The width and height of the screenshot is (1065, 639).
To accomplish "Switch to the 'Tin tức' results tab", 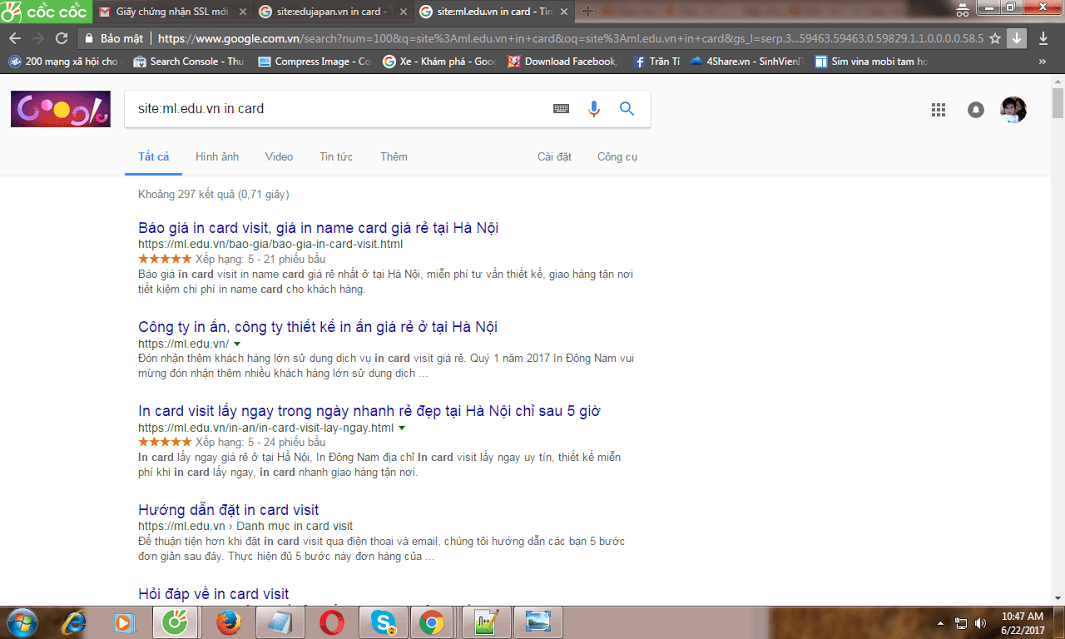I will [x=336, y=157].
